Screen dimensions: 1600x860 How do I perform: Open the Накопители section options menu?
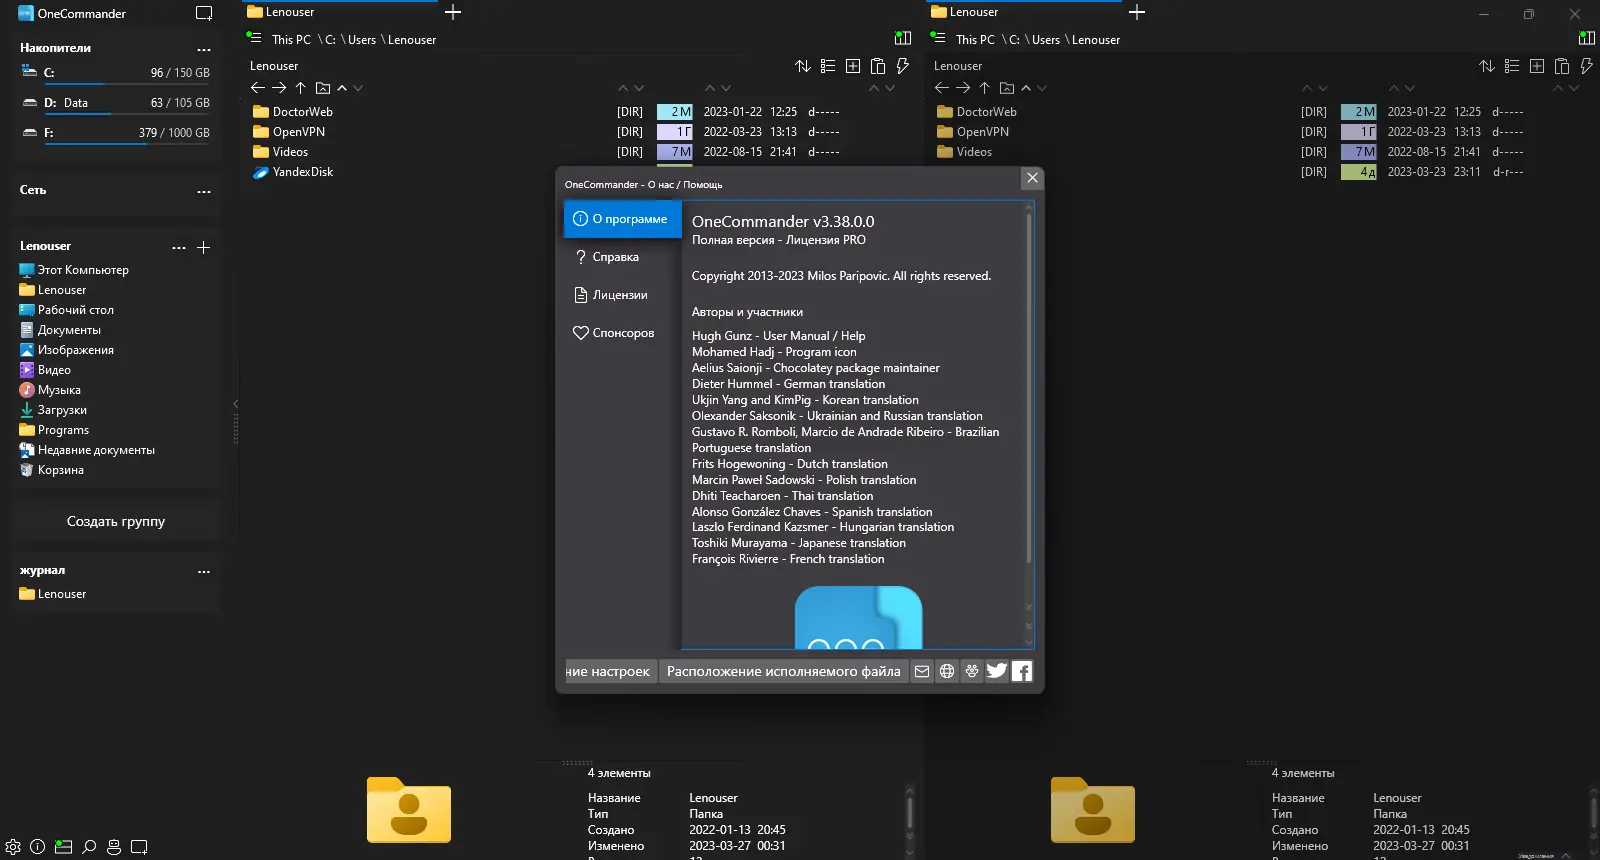(204, 49)
